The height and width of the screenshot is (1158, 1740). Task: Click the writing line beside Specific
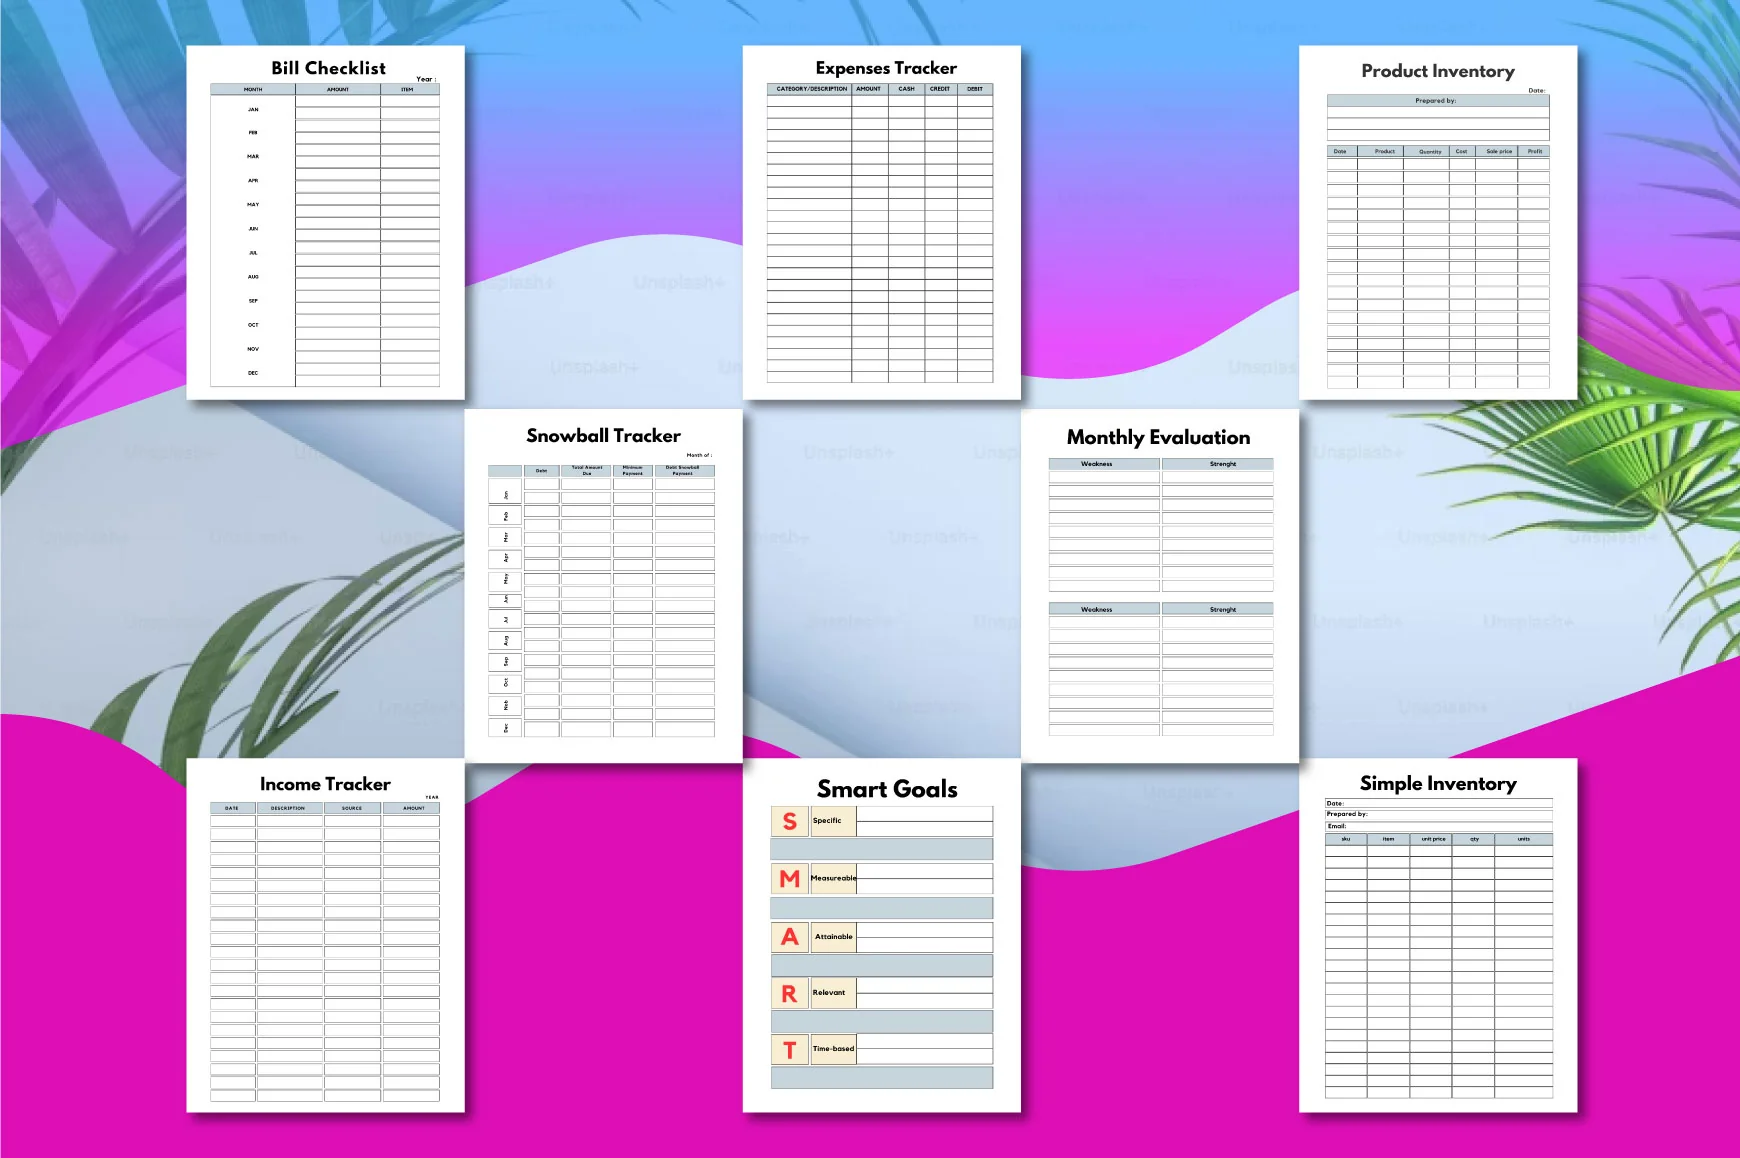[x=925, y=822]
